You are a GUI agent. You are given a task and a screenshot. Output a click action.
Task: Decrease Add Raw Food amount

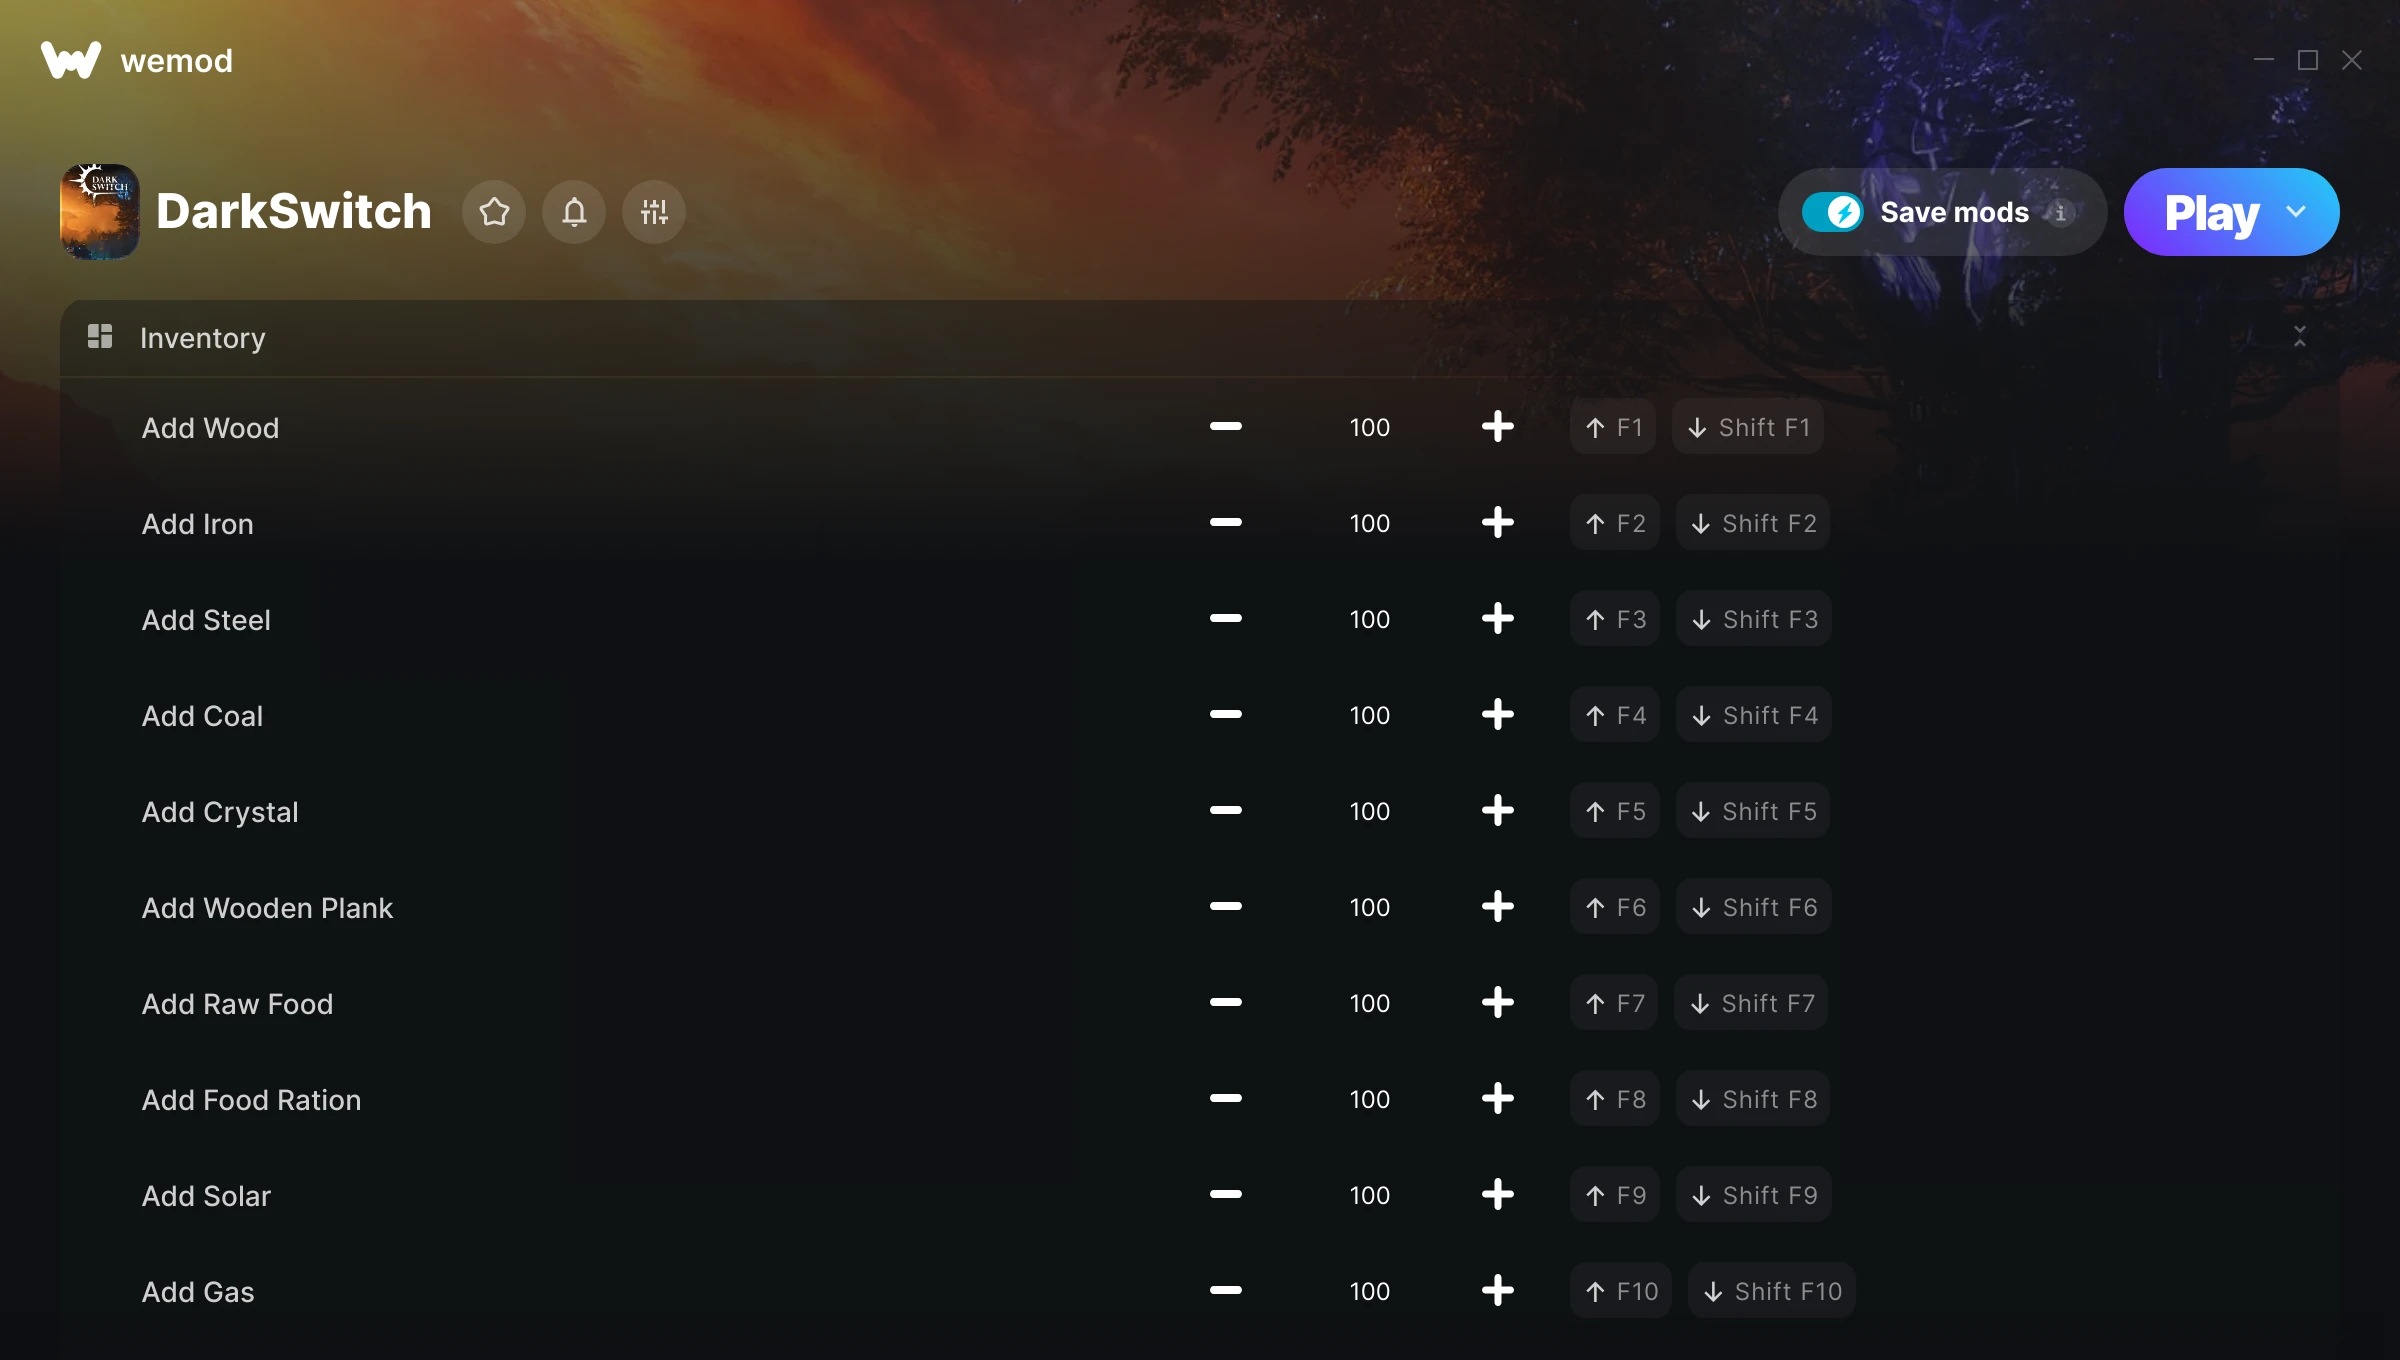point(1226,1003)
